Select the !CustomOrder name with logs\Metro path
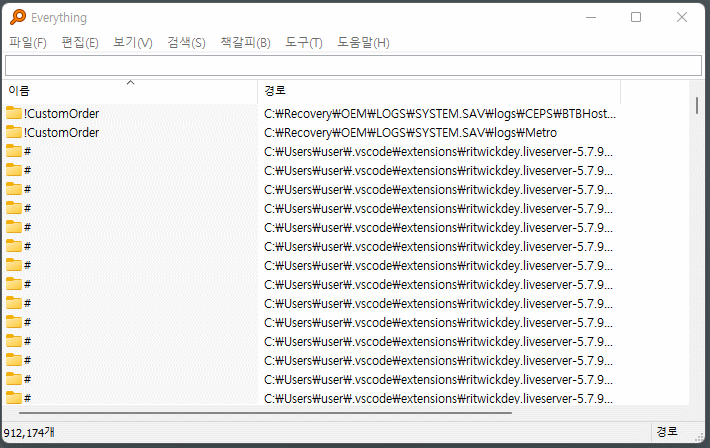 [x=62, y=133]
